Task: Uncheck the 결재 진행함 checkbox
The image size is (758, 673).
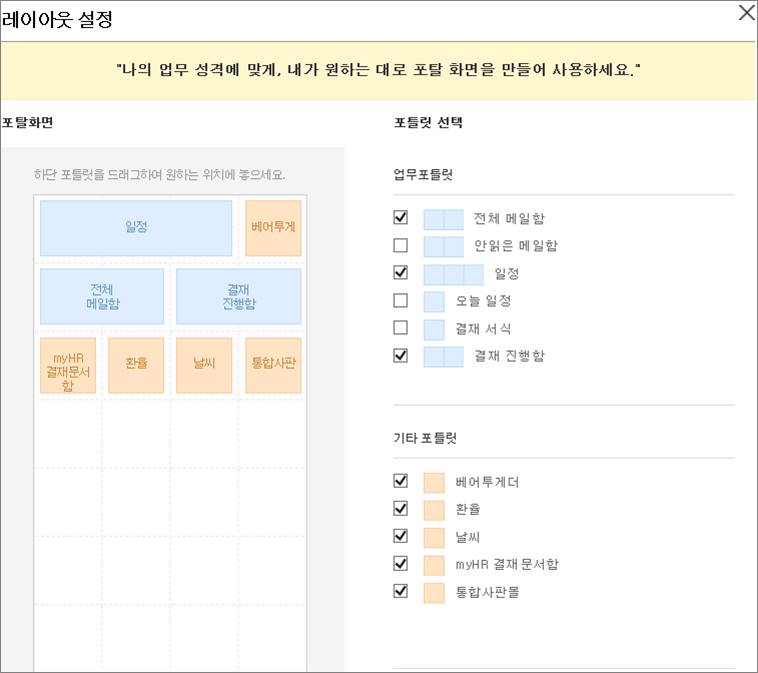Action: point(400,355)
